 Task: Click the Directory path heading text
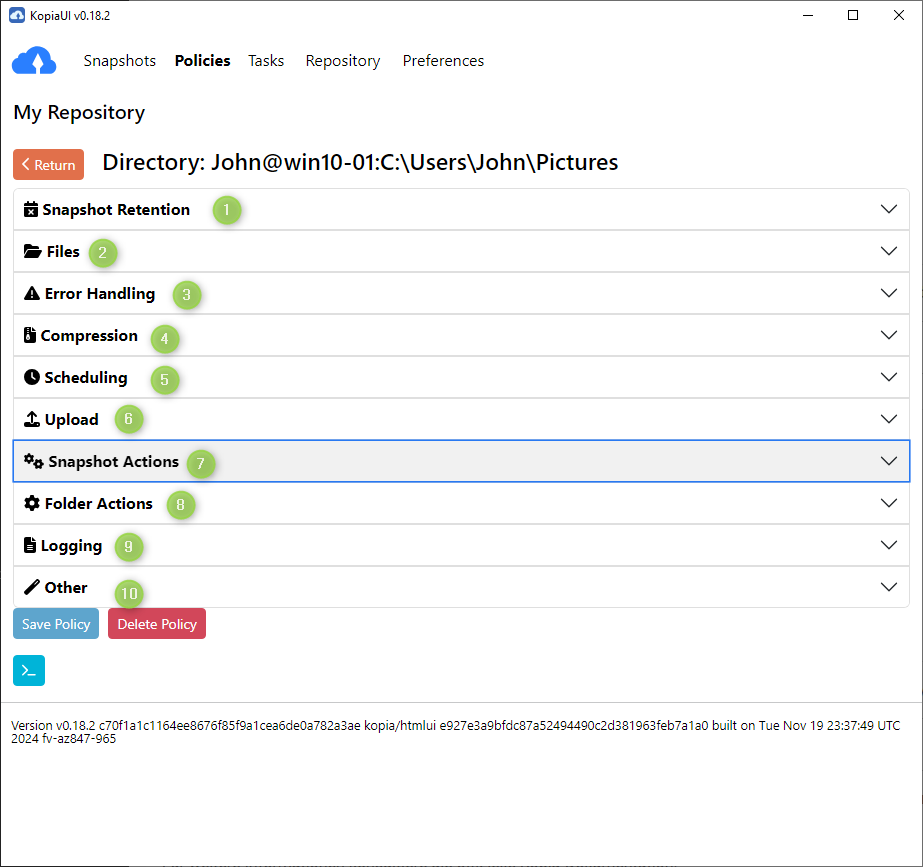[x=360, y=162]
